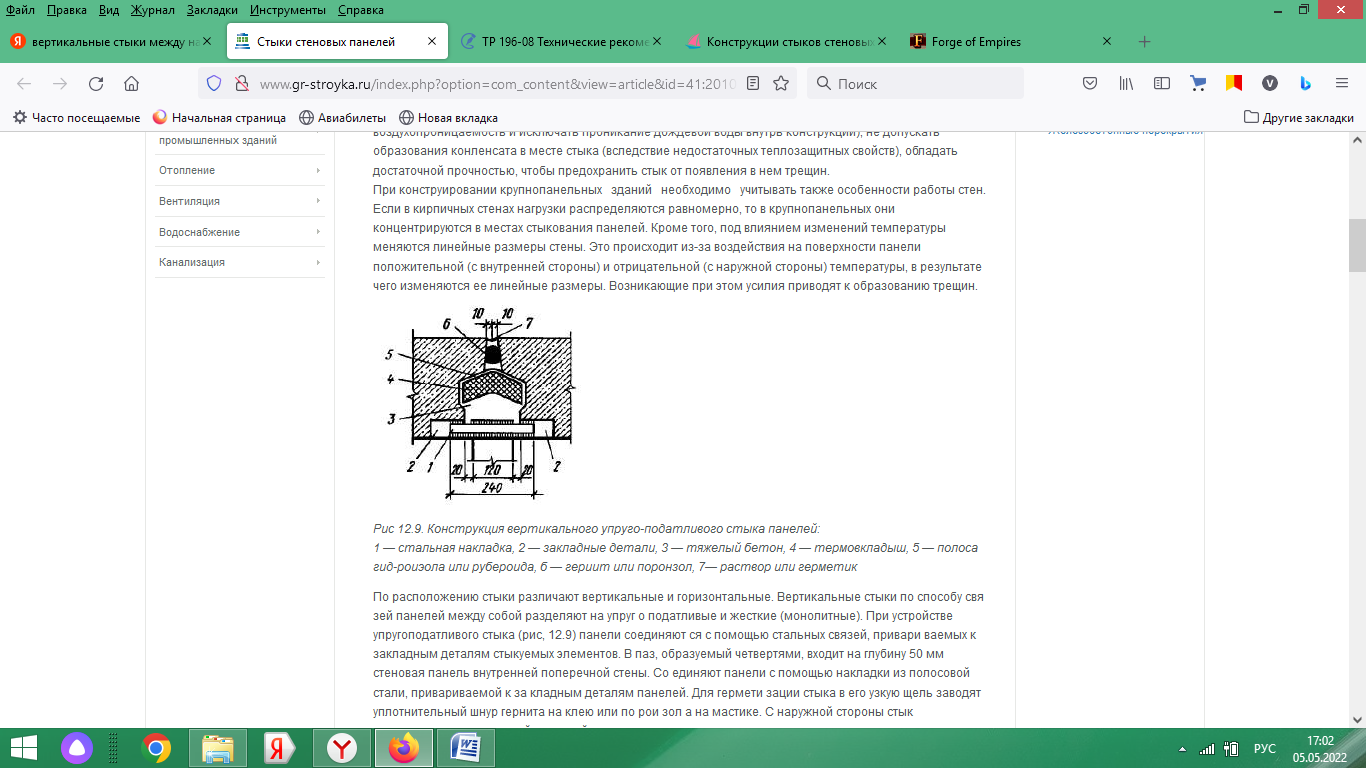
Task: Go back to the previous page
Action: click(24, 84)
